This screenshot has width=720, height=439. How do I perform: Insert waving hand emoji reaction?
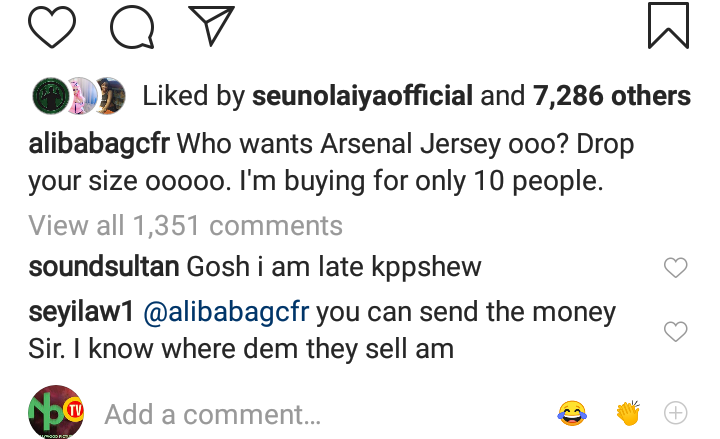(627, 412)
